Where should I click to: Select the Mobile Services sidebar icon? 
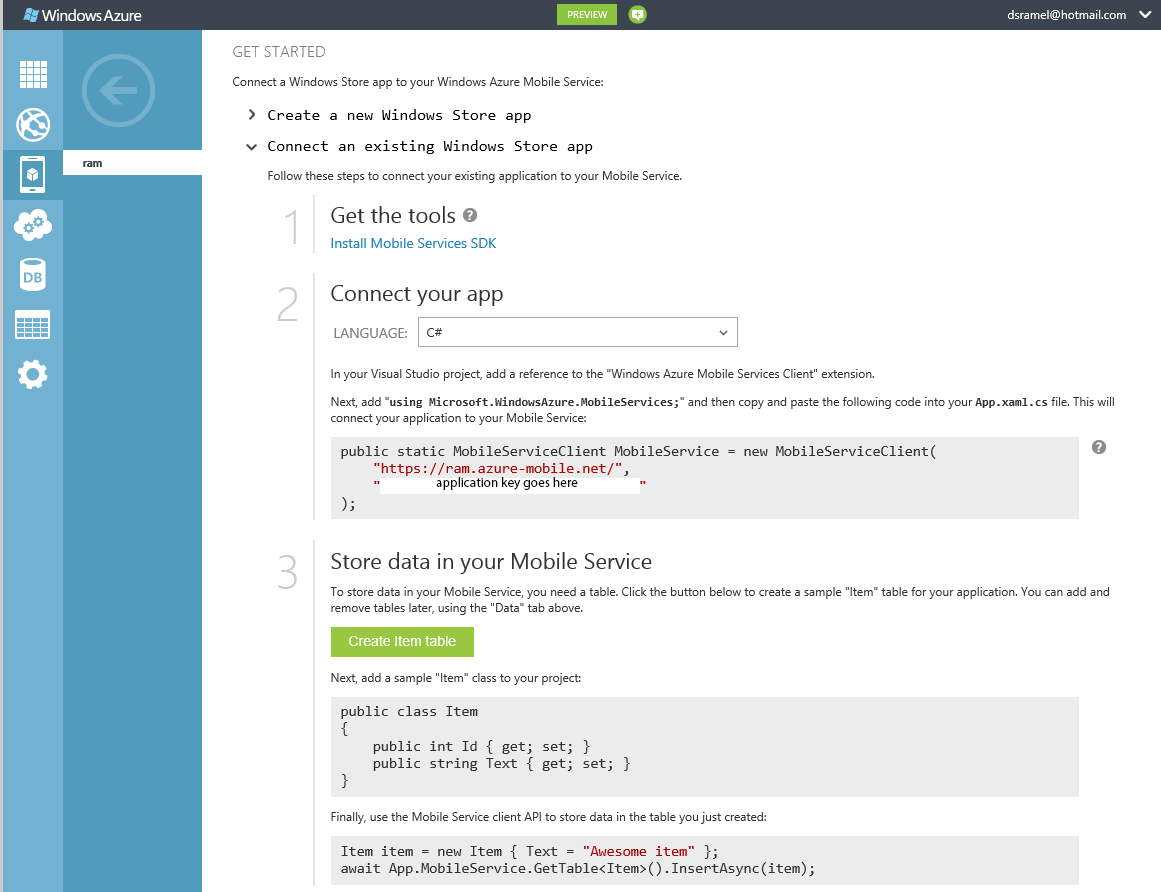tap(33, 175)
